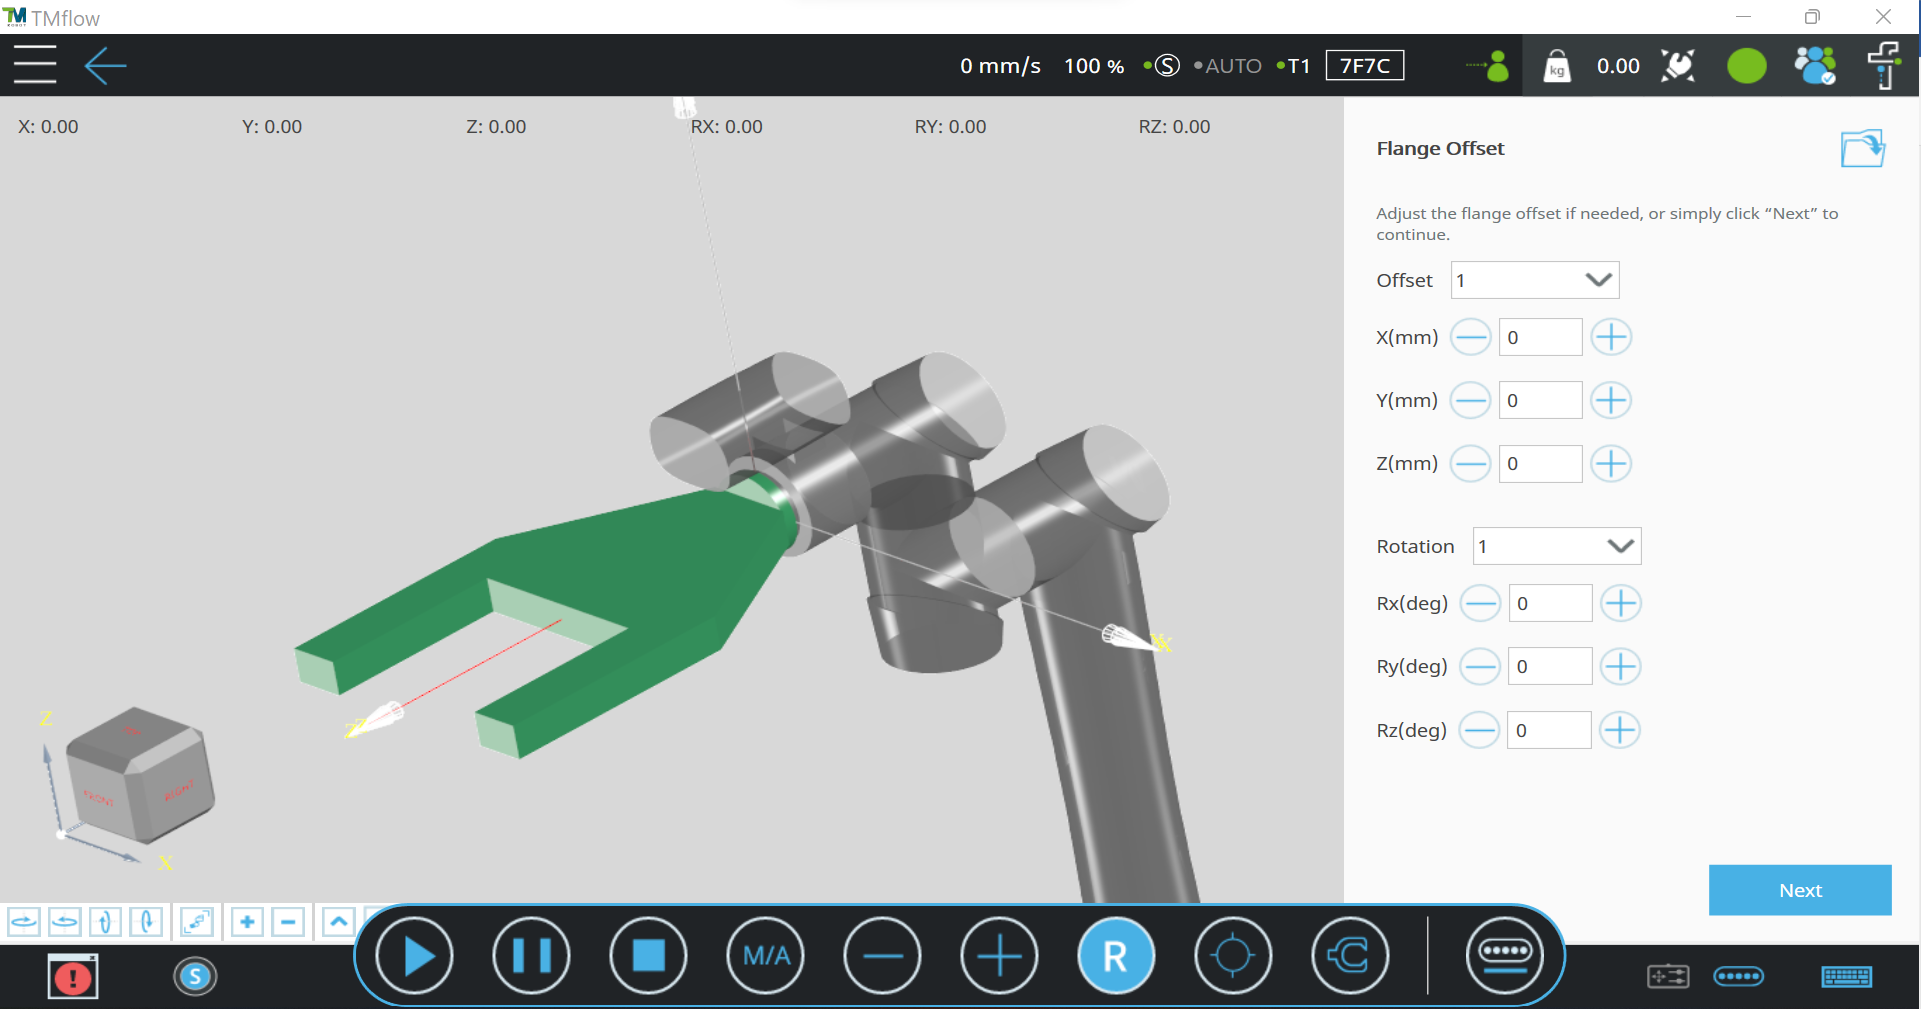
Task: Open the hamburger main menu
Action: point(35,66)
